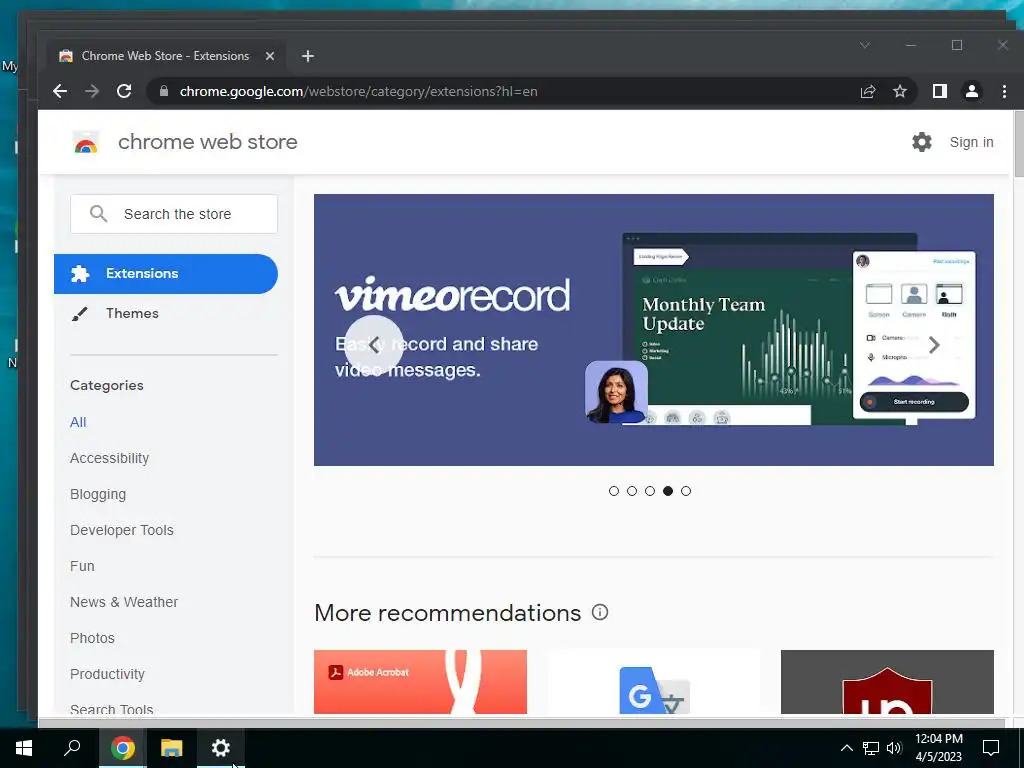The image size is (1024, 768).
Task: Open the Chrome side panel
Action: tap(940, 91)
